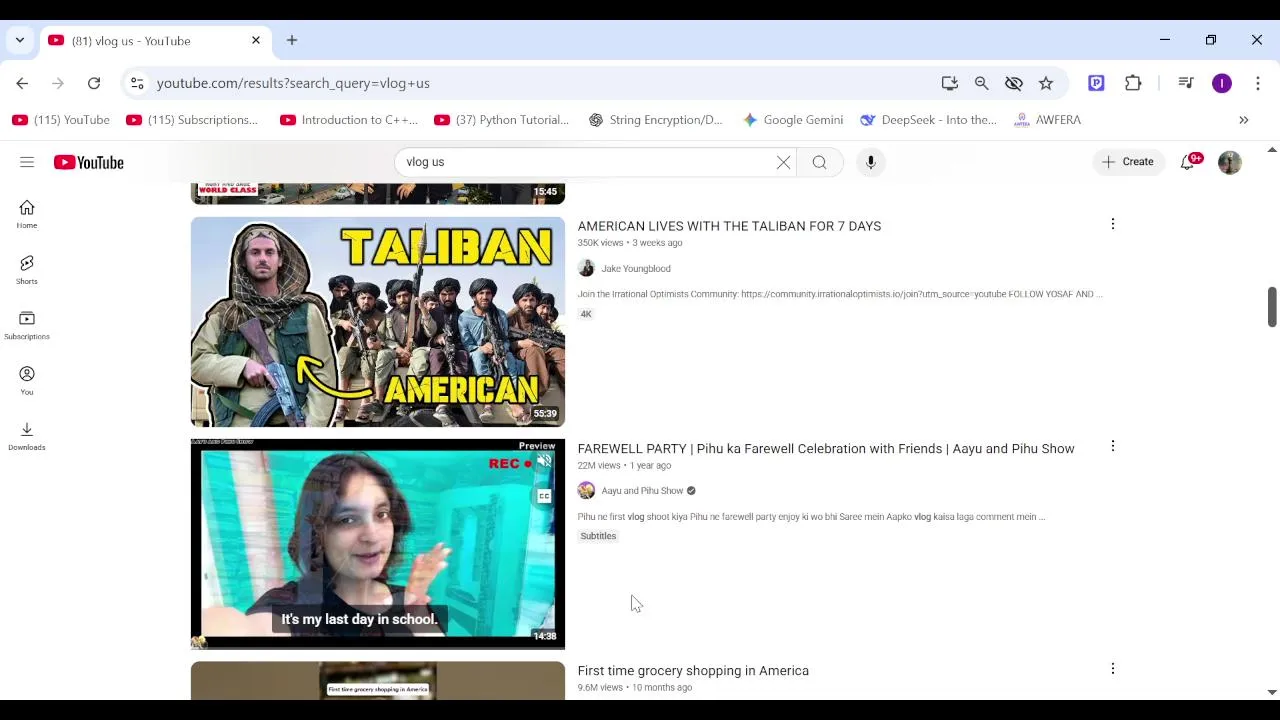The image size is (1280, 720).
Task: Open the notifications bell
Action: 1188,162
